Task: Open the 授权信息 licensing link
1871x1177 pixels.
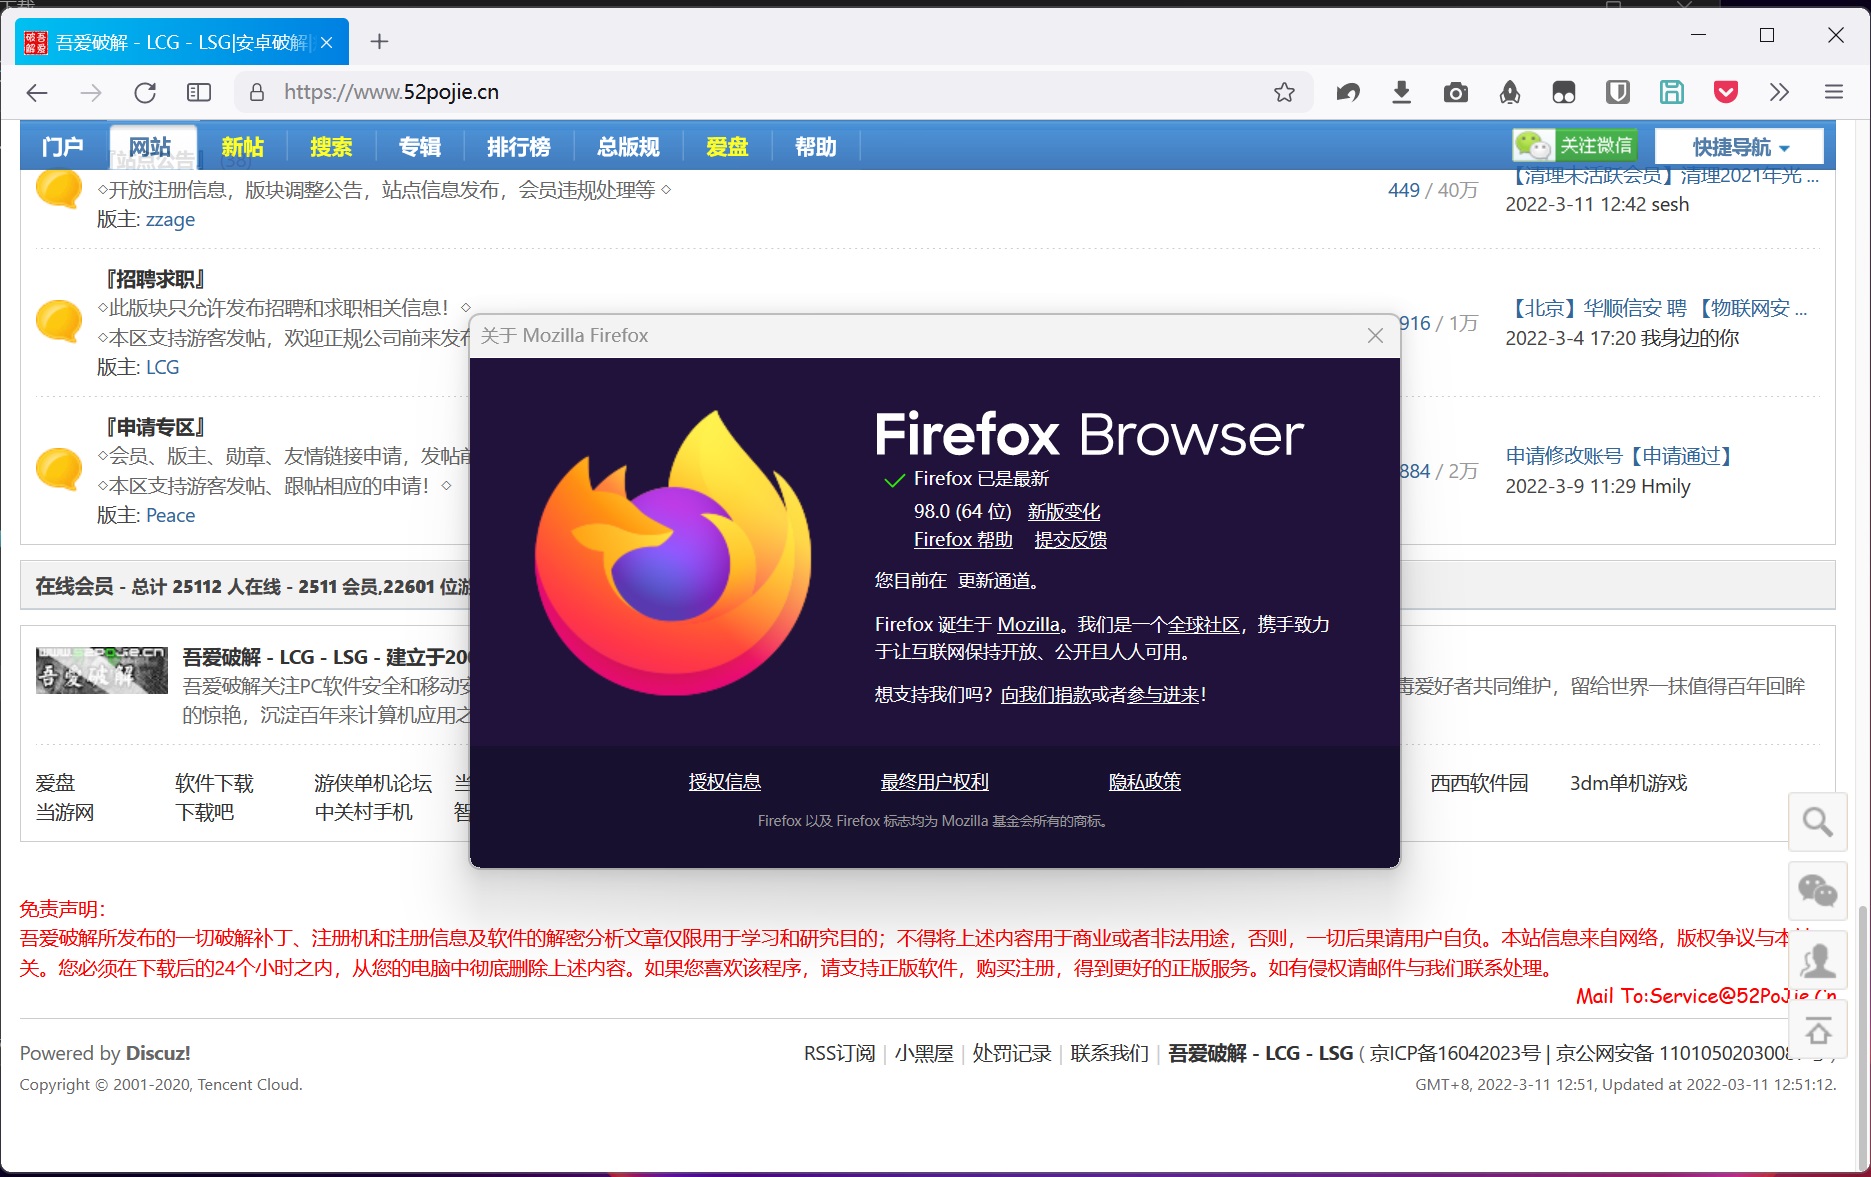Action: click(x=725, y=782)
